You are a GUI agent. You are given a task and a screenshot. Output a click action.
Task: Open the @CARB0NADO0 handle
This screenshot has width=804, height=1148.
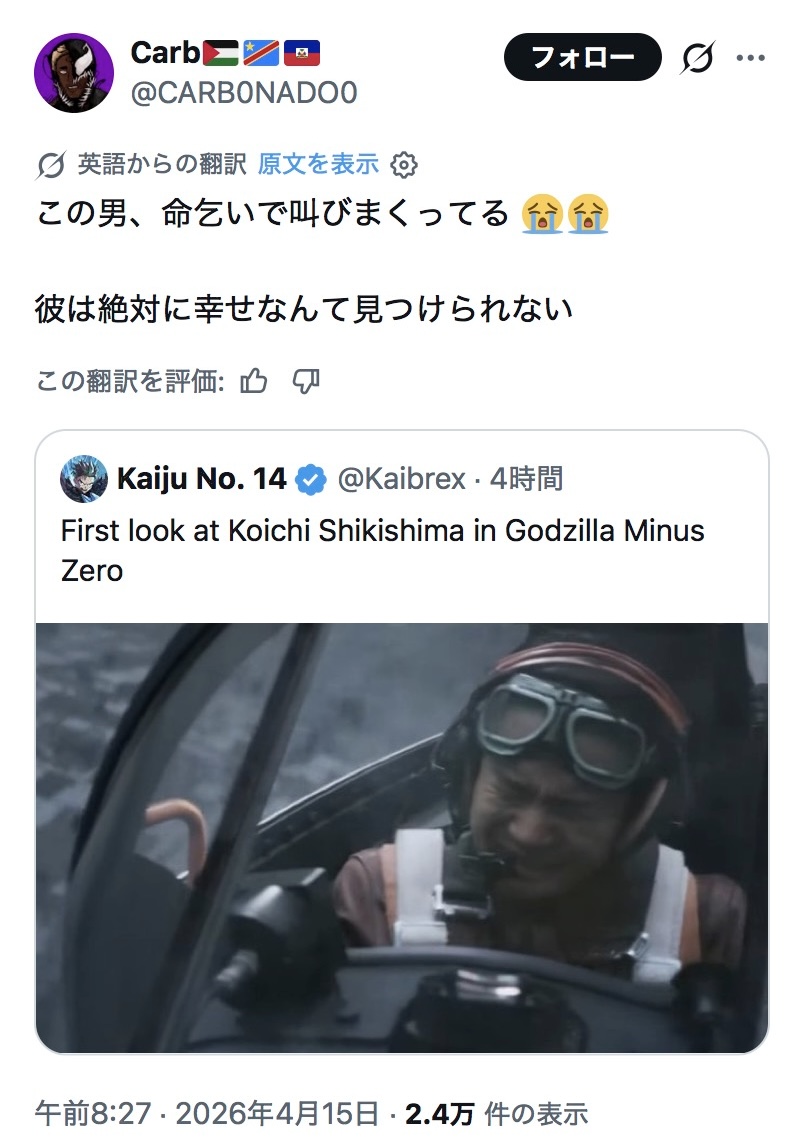coord(244,93)
